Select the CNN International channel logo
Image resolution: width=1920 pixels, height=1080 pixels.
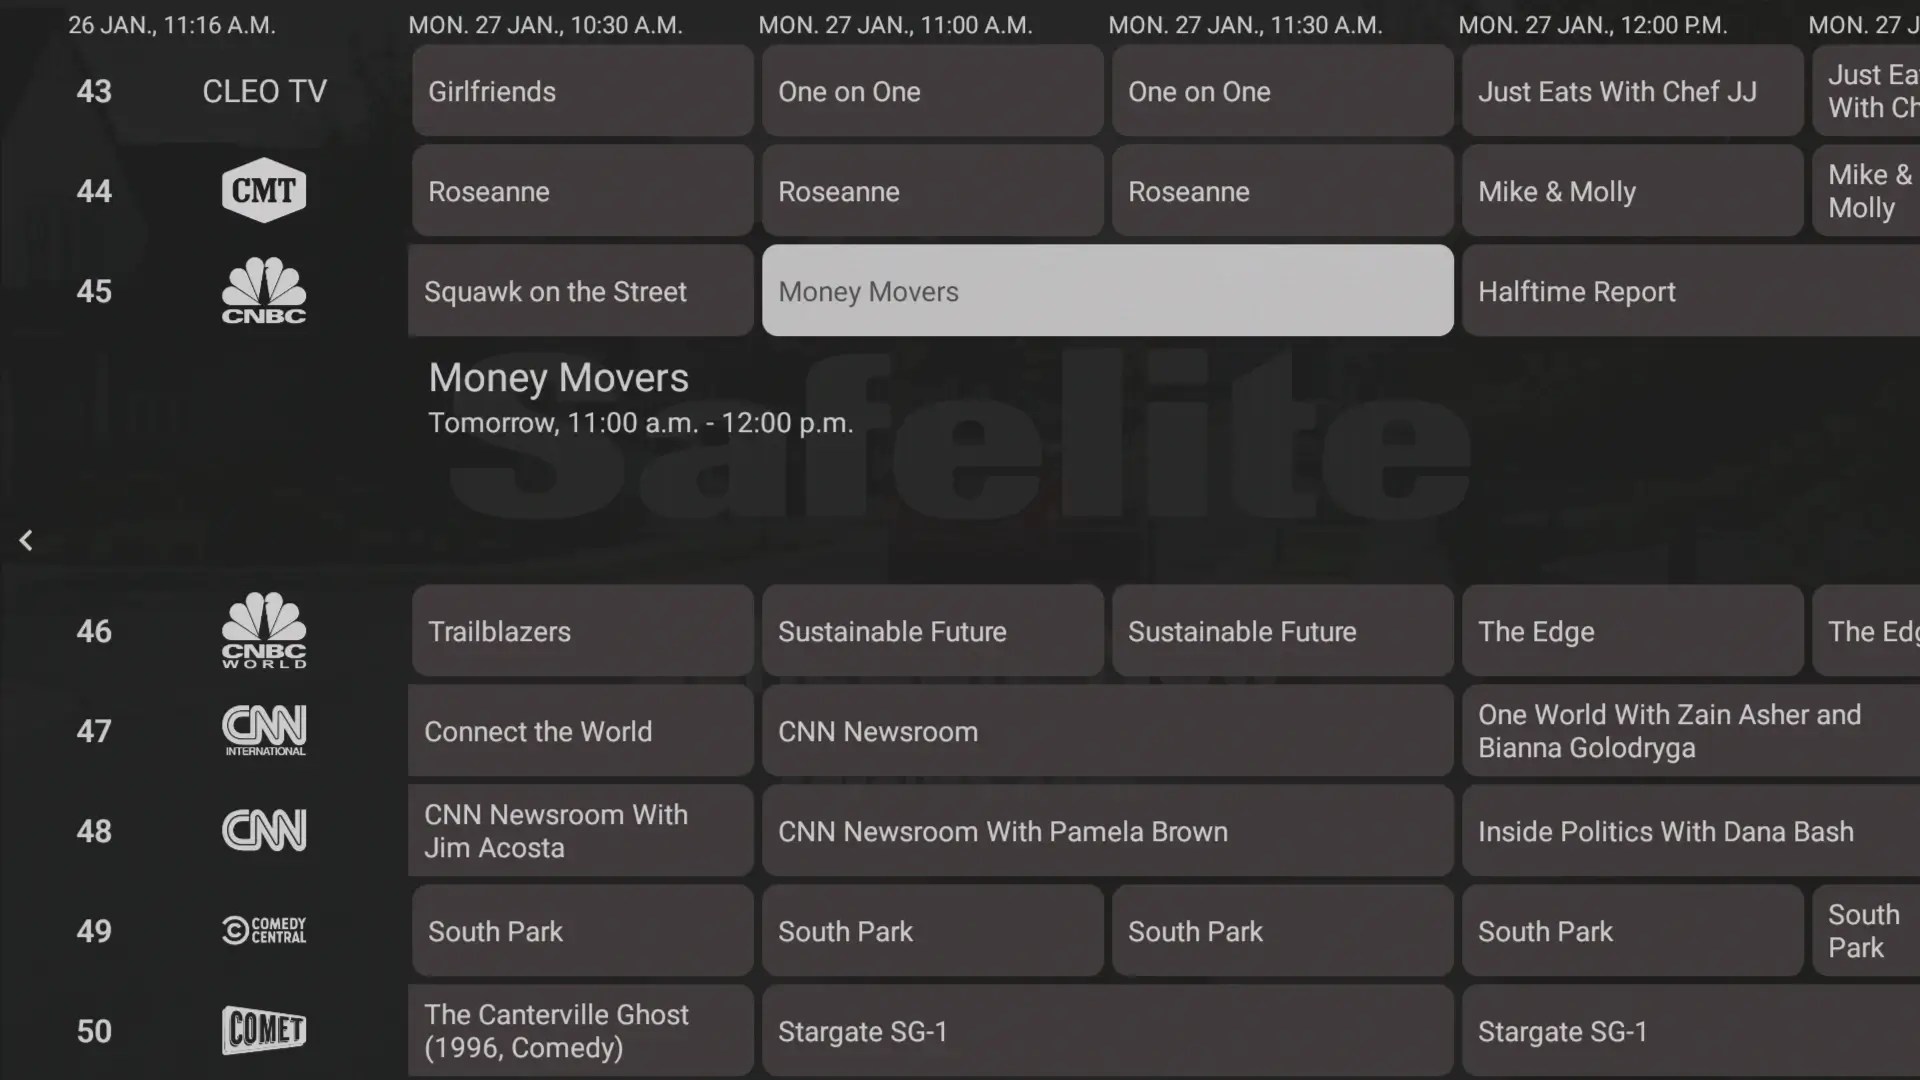click(264, 731)
